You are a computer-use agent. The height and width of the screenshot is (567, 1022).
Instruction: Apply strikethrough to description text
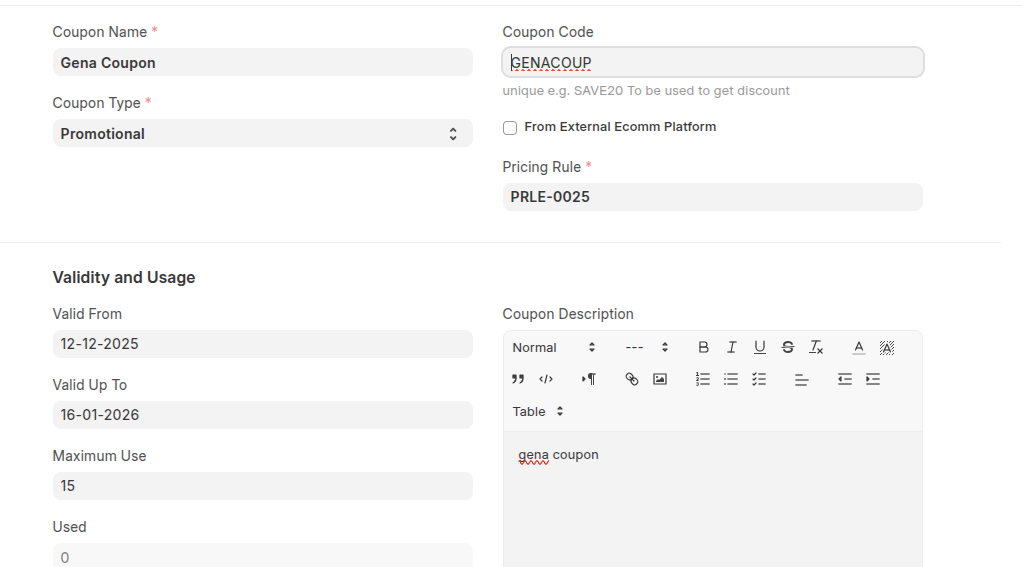[x=787, y=347]
